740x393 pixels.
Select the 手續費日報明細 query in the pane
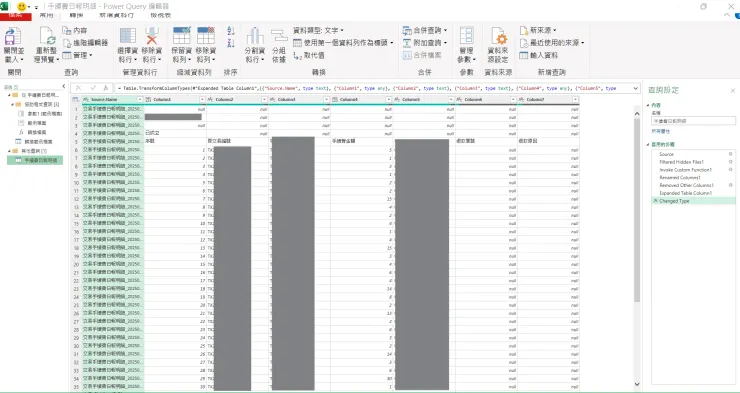35,160
